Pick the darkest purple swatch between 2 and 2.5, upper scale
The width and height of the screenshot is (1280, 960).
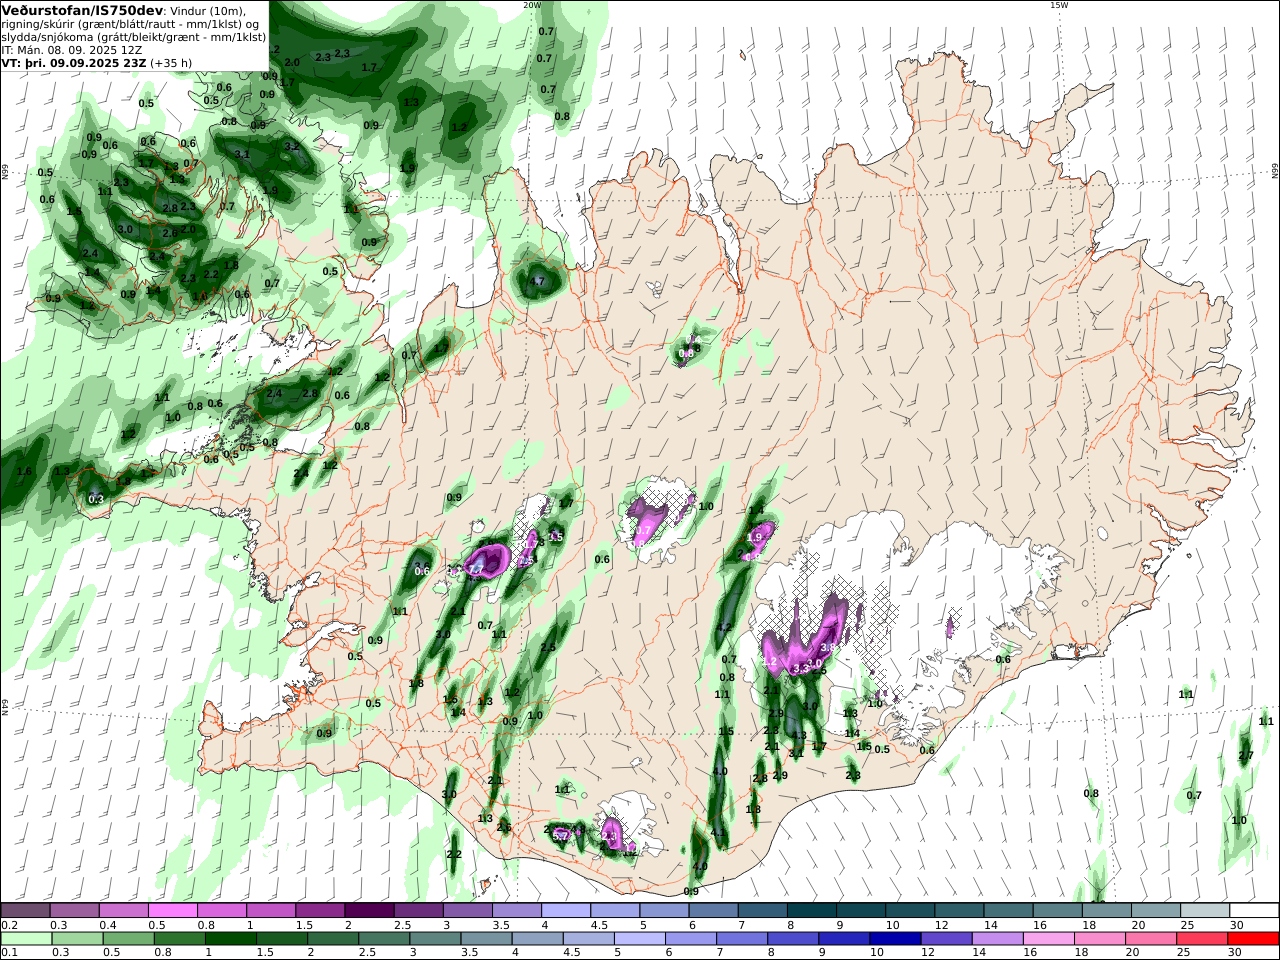click(x=369, y=910)
